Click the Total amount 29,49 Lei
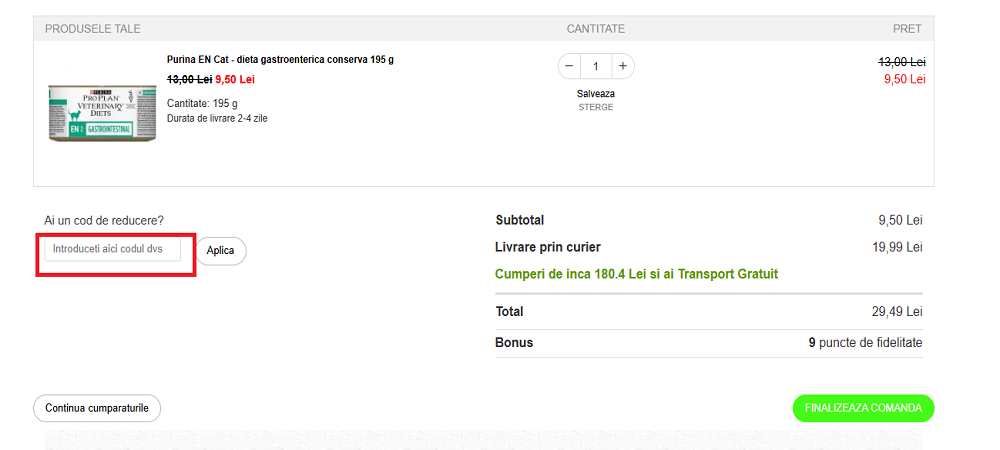The image size is (1000, 450). click(897, 312)
